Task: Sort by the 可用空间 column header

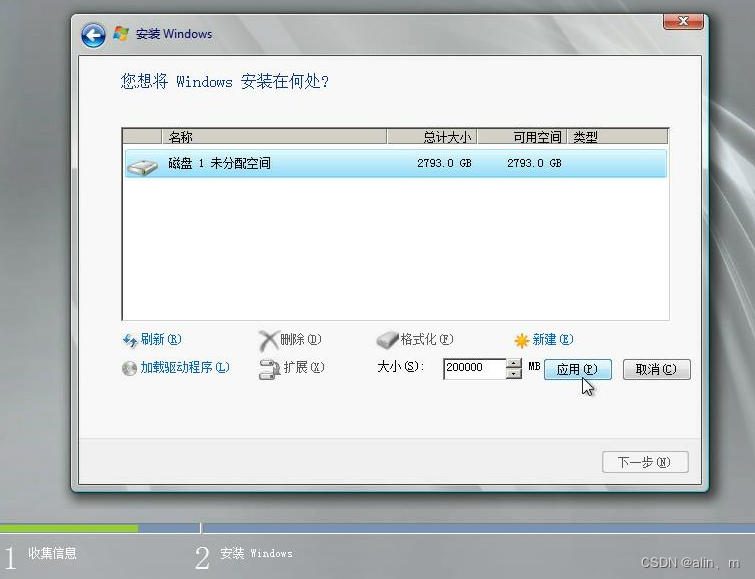Action: click(522, 137)
